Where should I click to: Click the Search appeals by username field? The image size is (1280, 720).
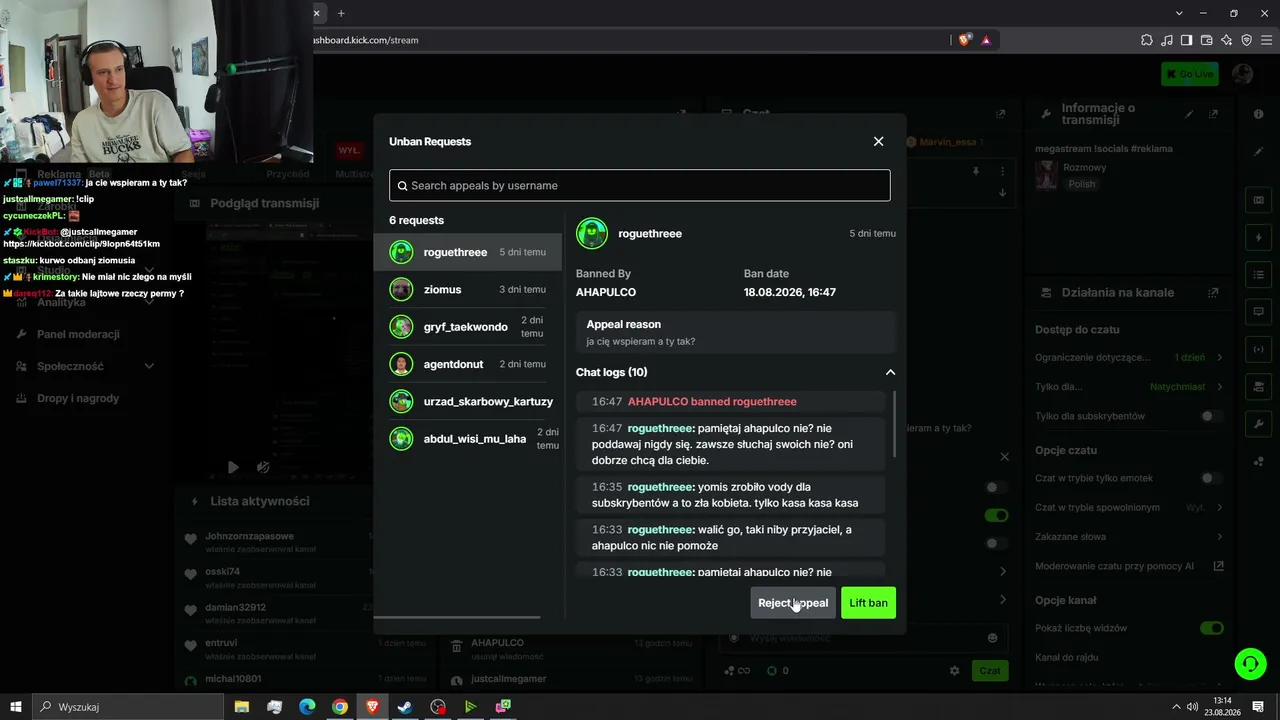pos(640,185)
